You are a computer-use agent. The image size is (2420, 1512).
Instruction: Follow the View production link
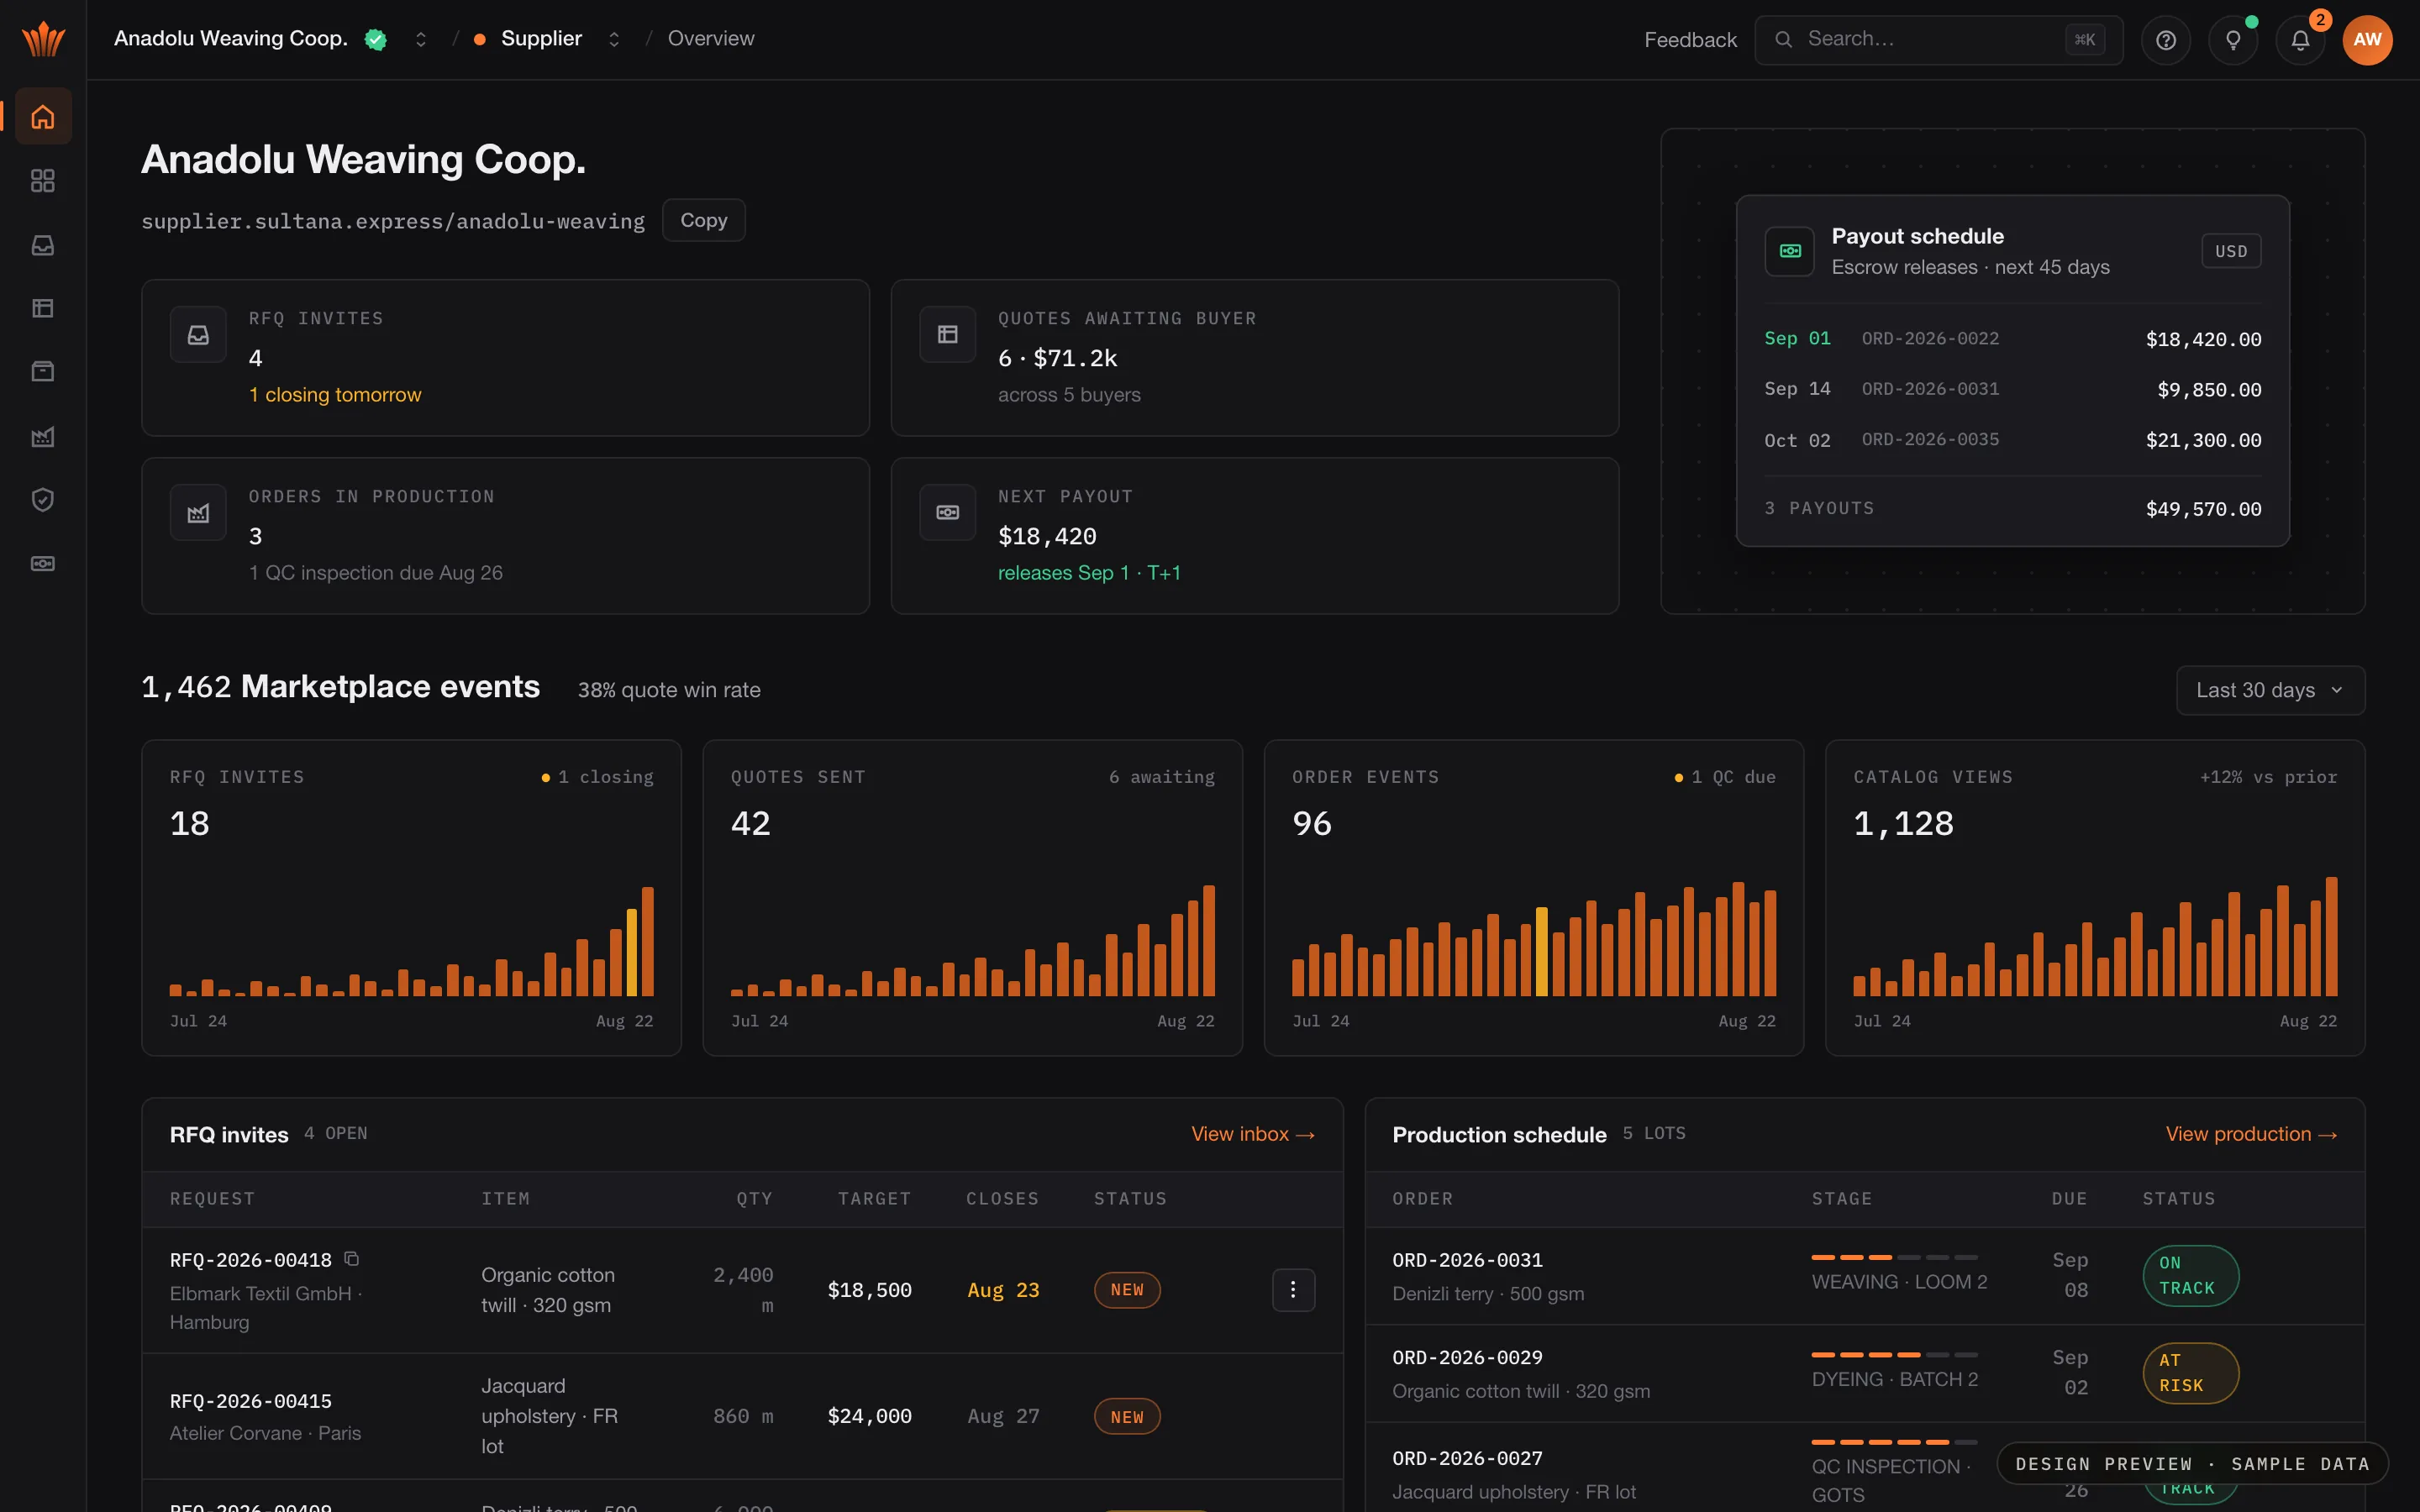[2250, 1134]
